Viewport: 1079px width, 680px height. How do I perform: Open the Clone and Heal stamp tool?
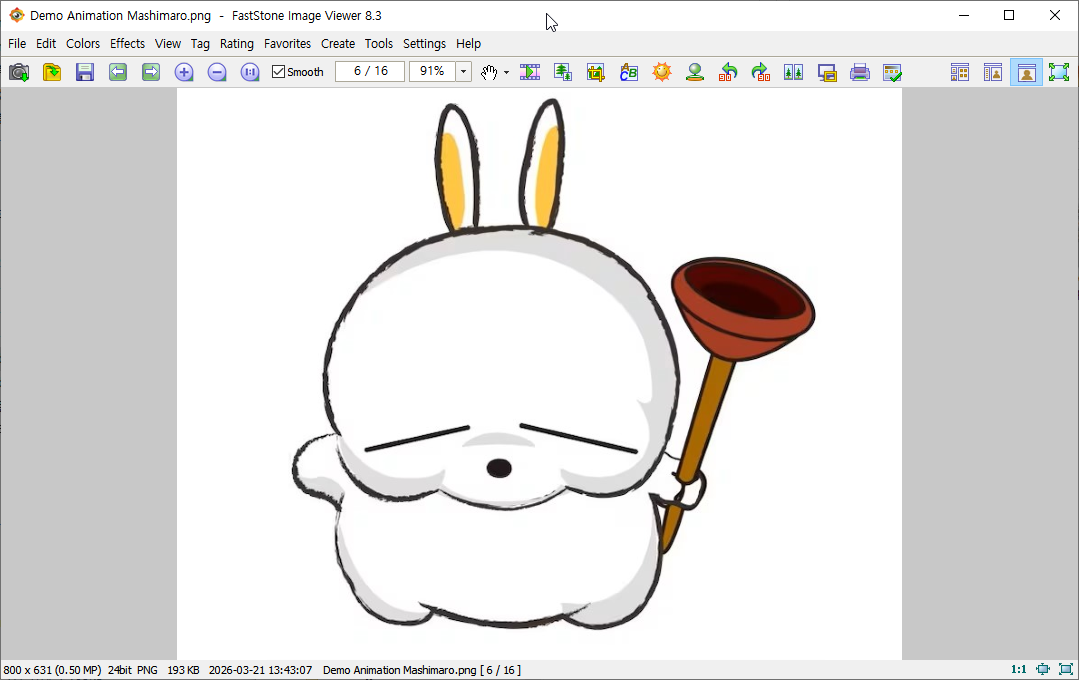695,72
